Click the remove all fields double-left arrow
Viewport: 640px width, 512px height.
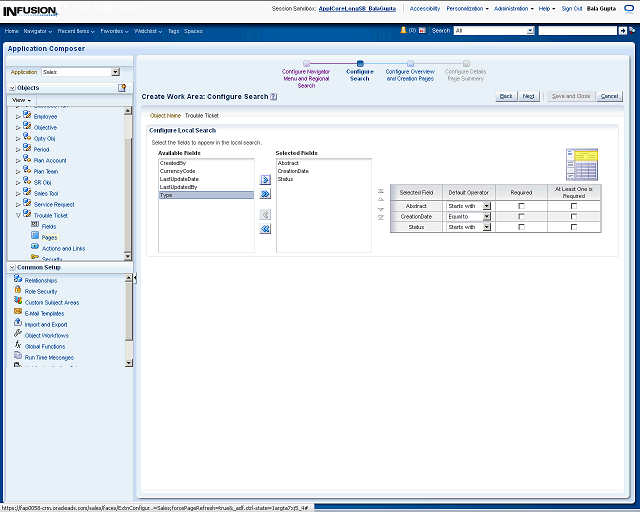(x=265, y=229)
